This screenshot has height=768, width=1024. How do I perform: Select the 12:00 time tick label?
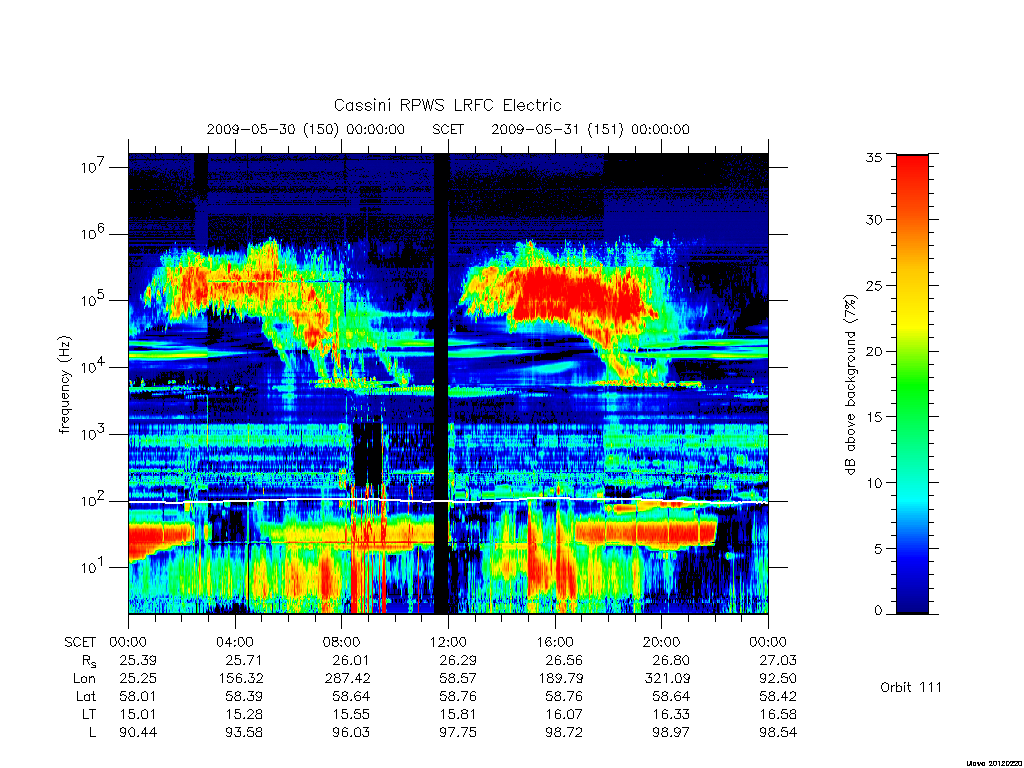pos(448,642)
